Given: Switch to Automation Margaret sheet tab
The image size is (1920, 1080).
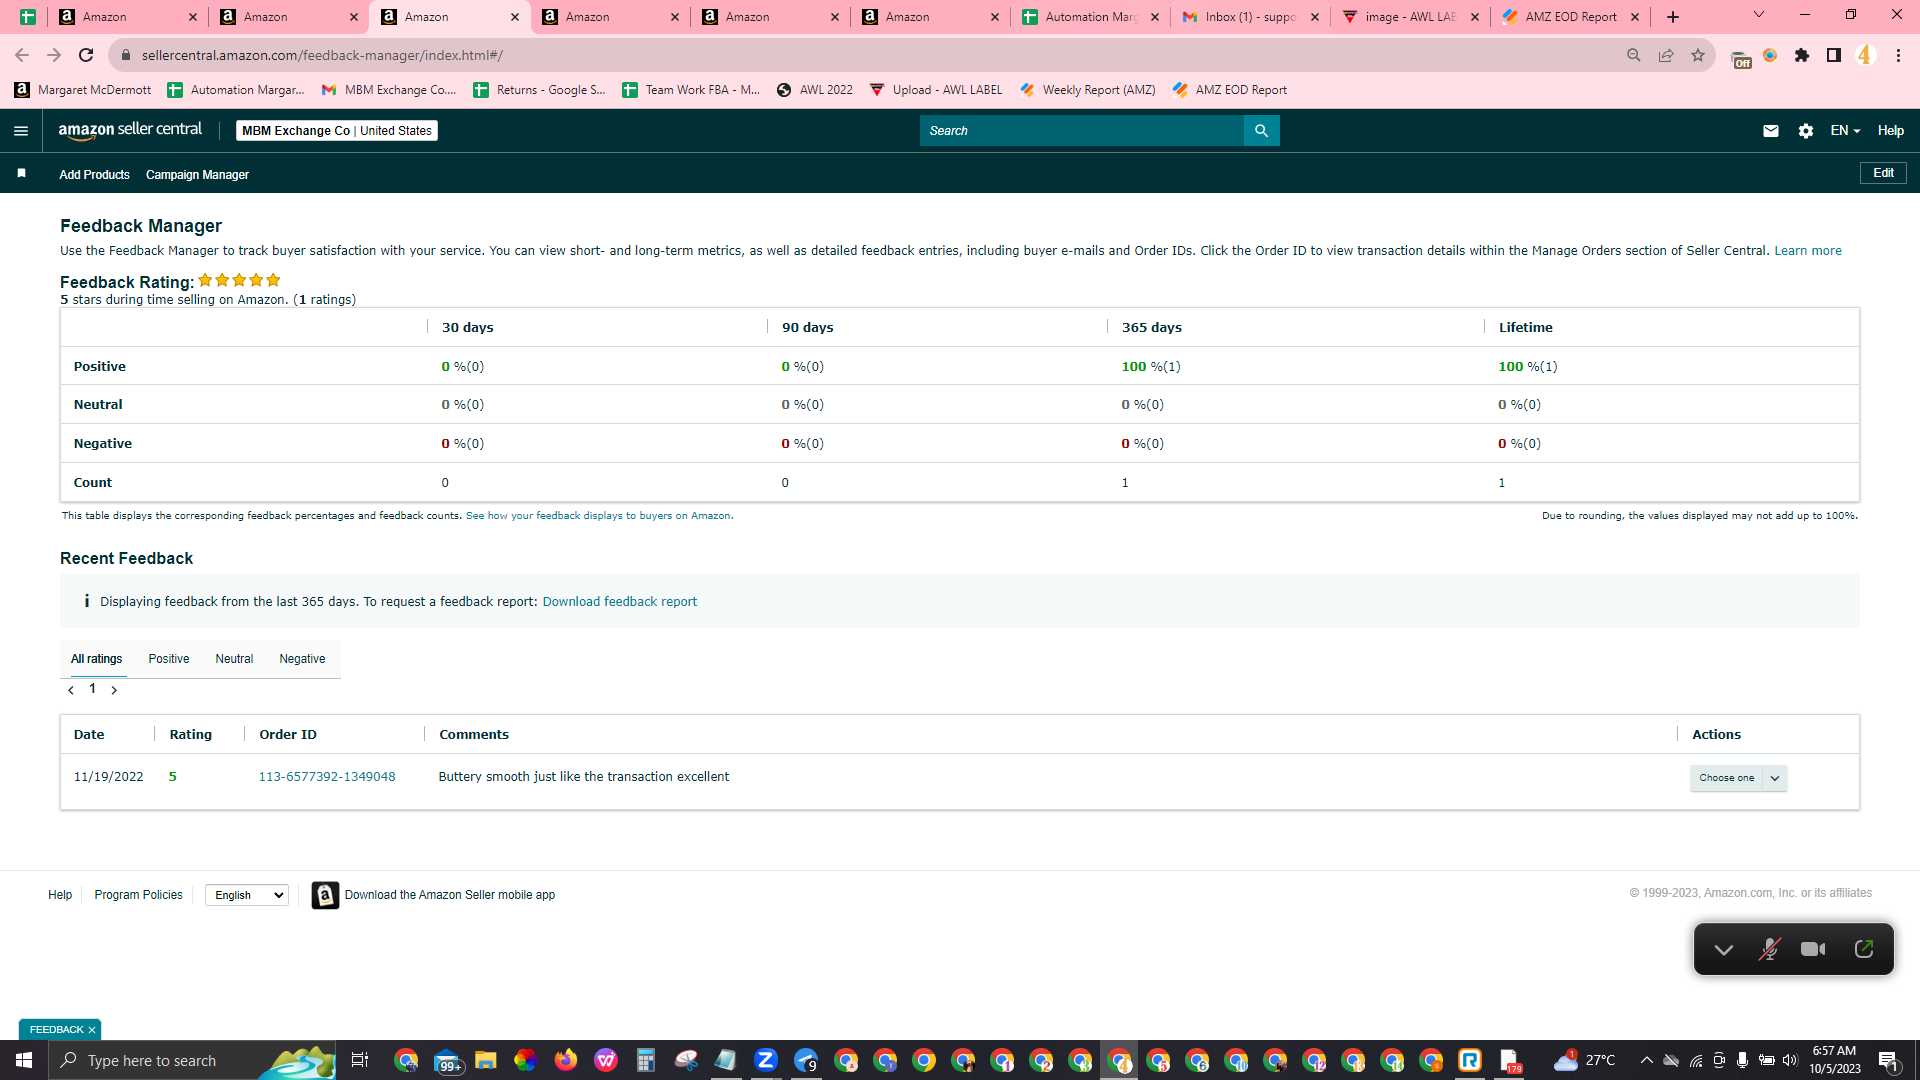Looking at the screenshot, I should [x=1090, y=17].
